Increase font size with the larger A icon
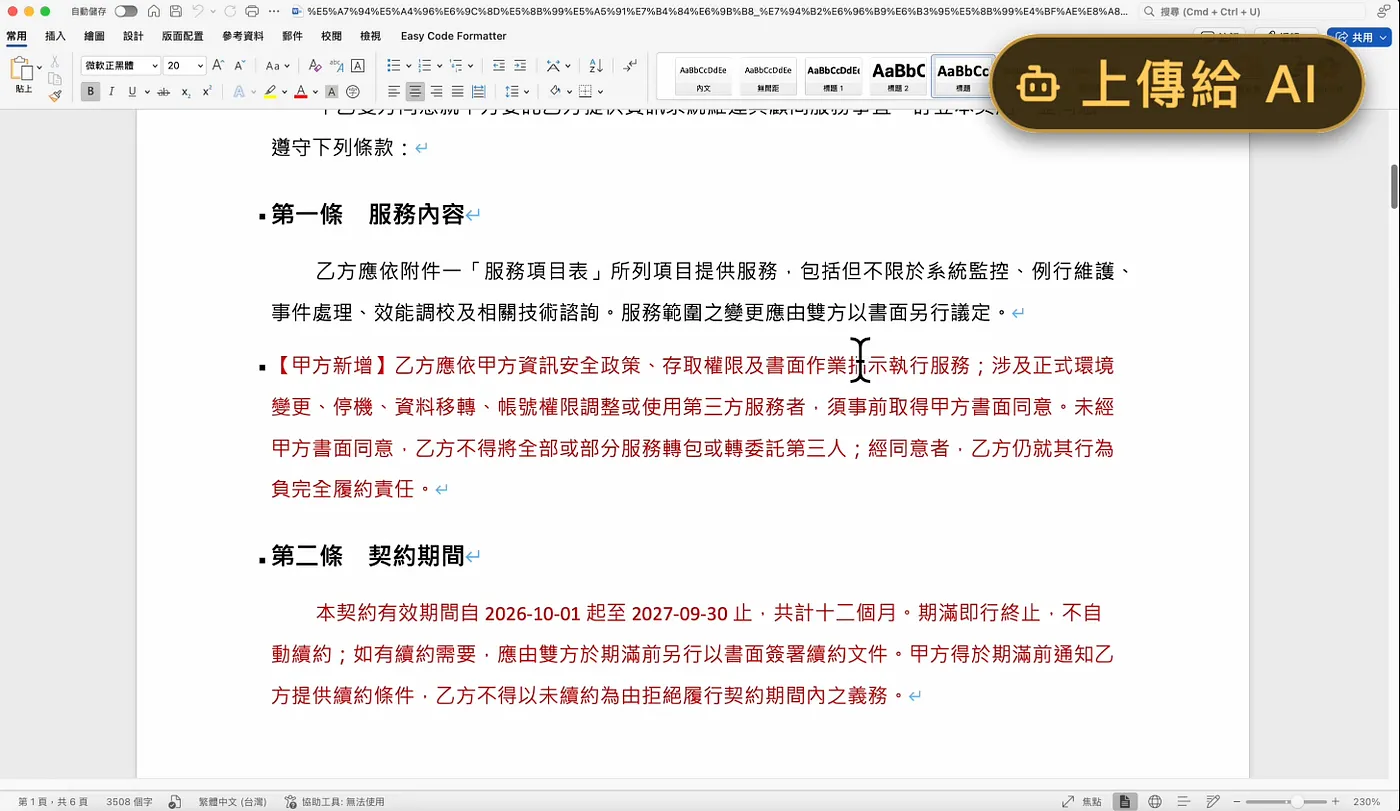 [x=218, y=65]
